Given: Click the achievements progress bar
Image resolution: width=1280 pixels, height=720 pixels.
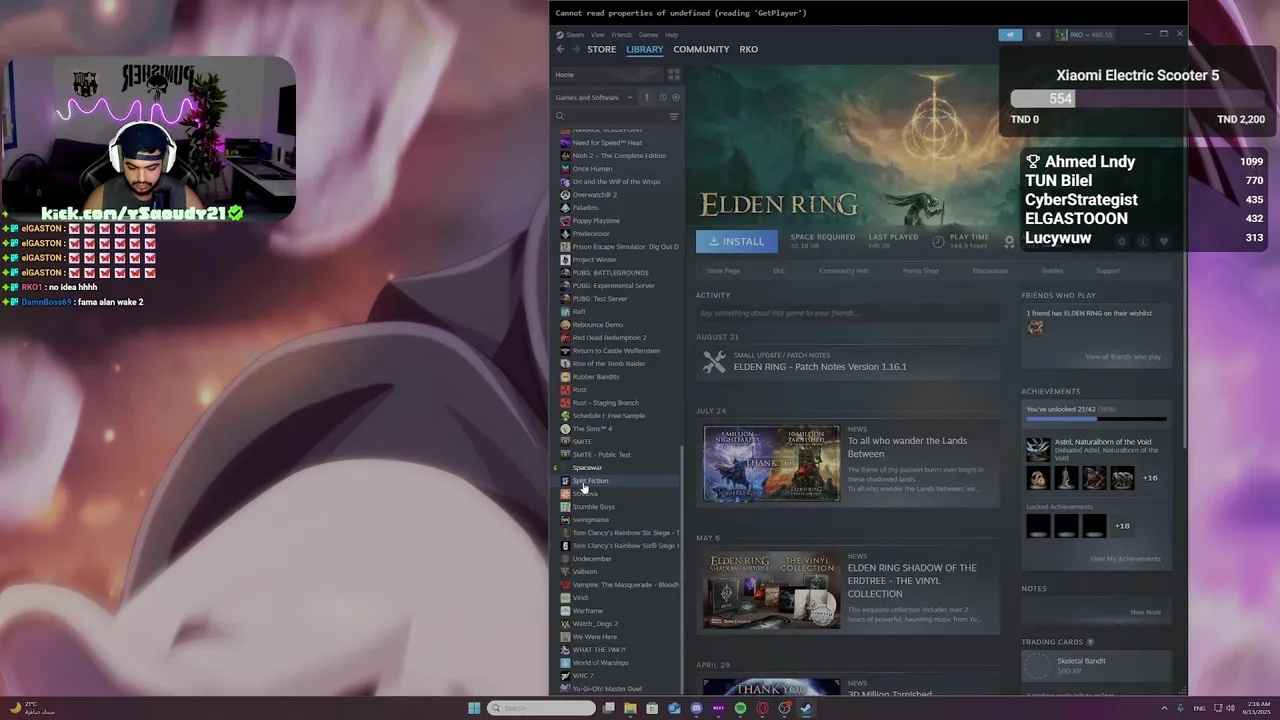Looking at the screenshot, I should pyautogui.click(x=1096, y=419).
